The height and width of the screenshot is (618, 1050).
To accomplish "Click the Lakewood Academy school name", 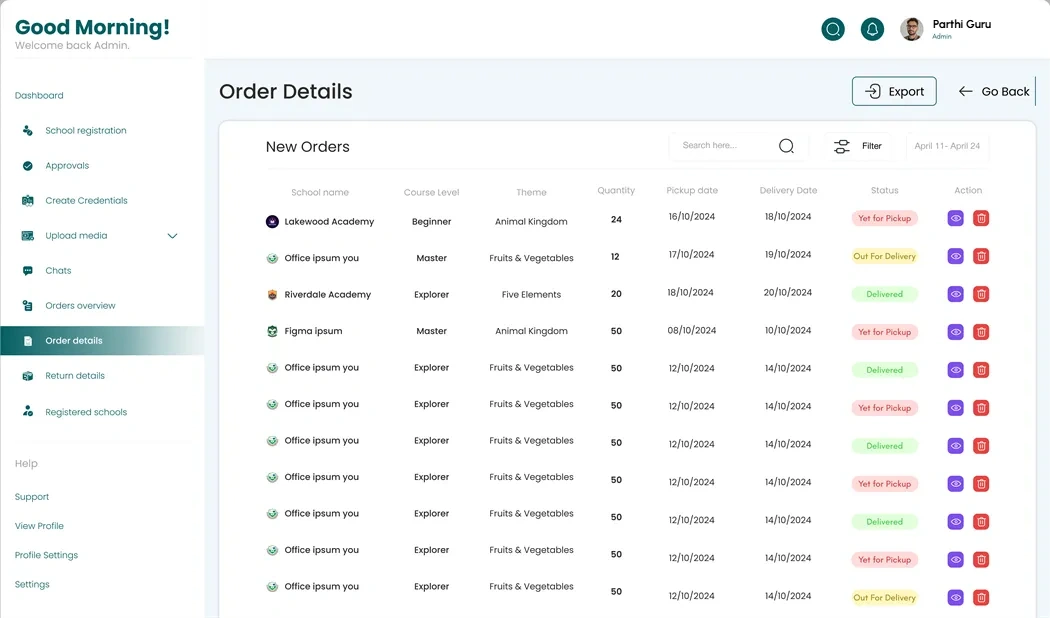I will [x=329, y=222].
